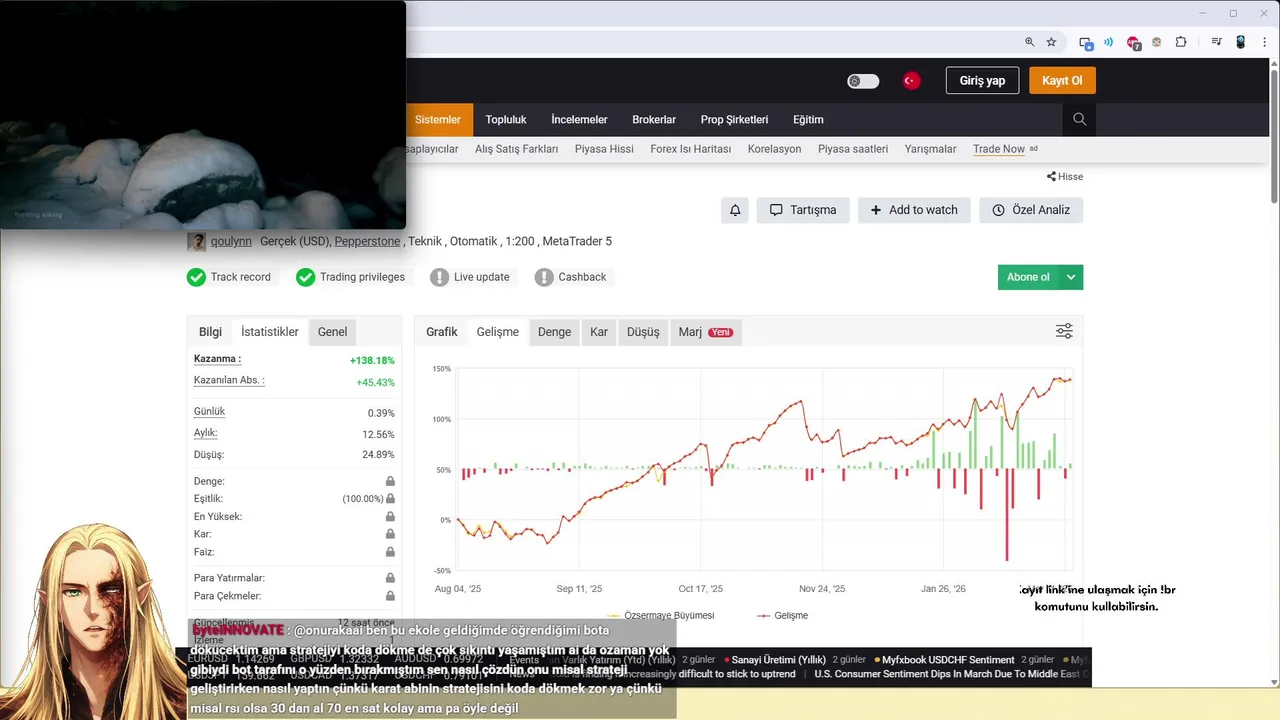Viewport: 1280px width, 720px height.
Task: Select the Düşüş chart tab
Action: coord(643,332)
